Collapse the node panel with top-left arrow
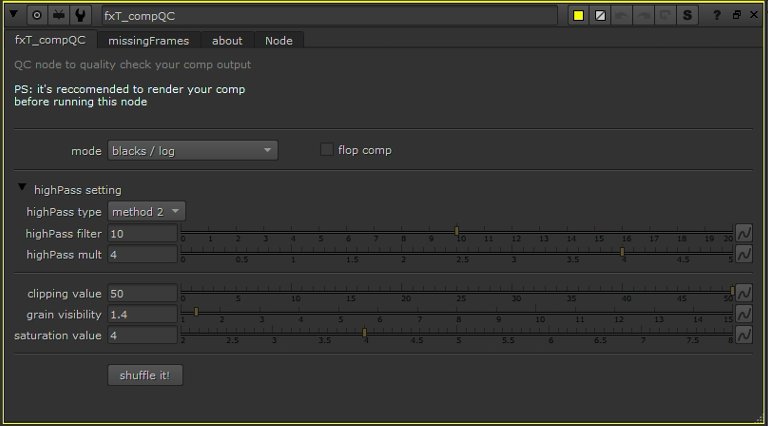 coord(15,16)
